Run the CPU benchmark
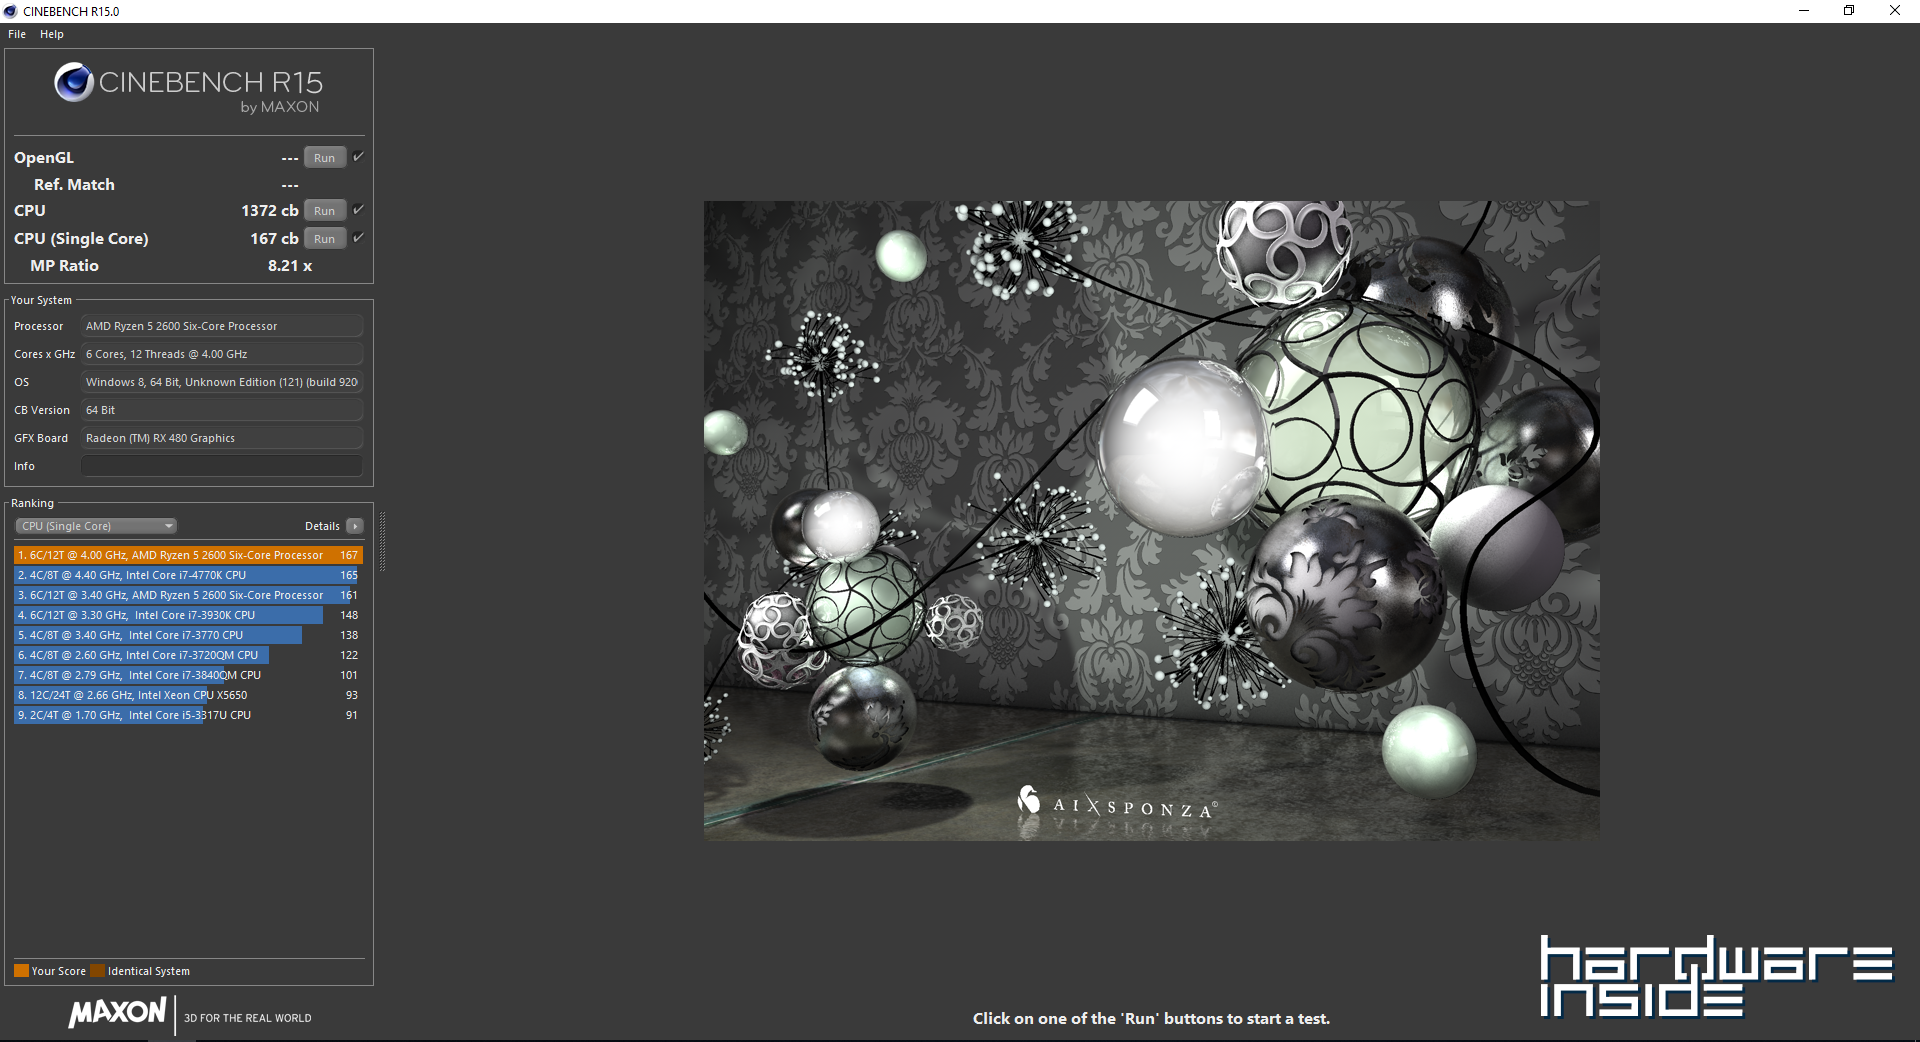The image size is (1920, 1042). pyautogui.click(x=324, y=211)
